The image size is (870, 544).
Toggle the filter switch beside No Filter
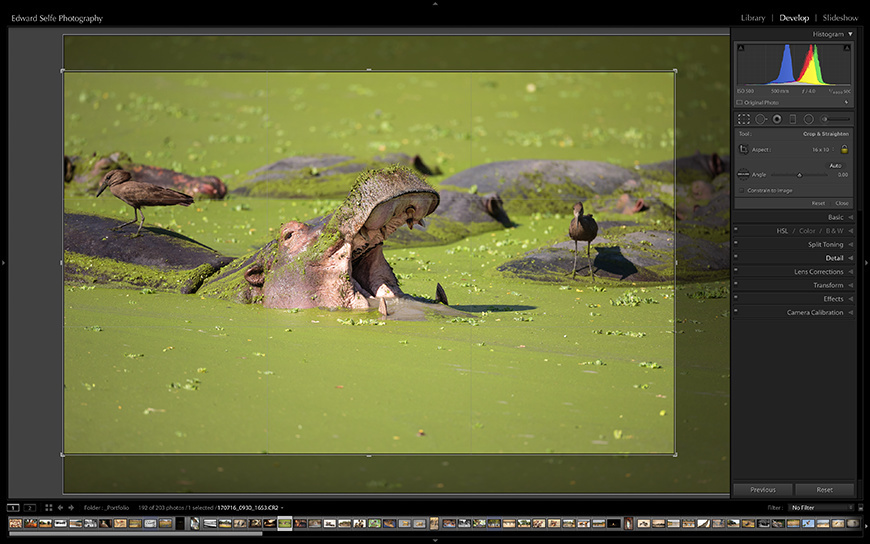point(861,507)
